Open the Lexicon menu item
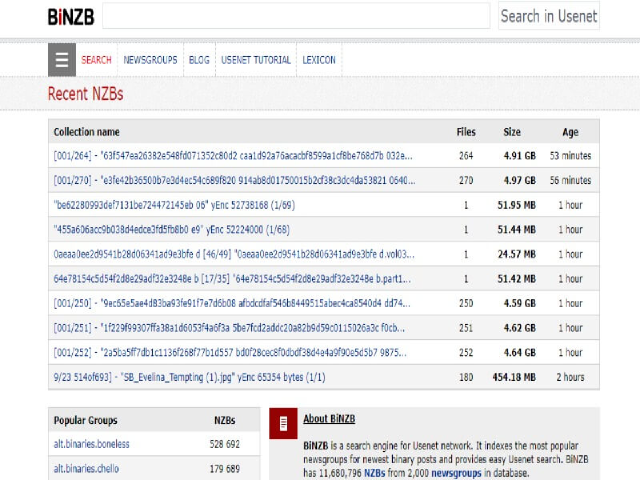Screen dimensions: 640x480 tap(318, 60)
